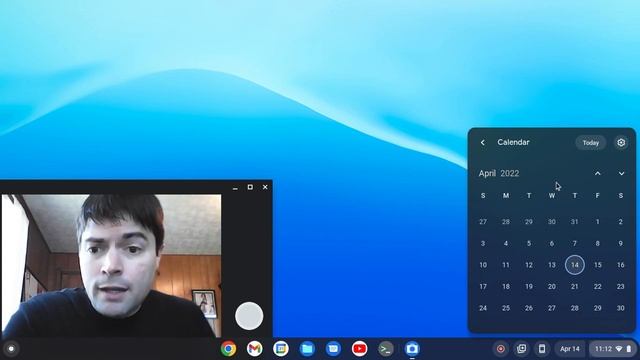Open quick settings via 11:12 clock
Screen dimensions: 640x360
pos(612,349)
